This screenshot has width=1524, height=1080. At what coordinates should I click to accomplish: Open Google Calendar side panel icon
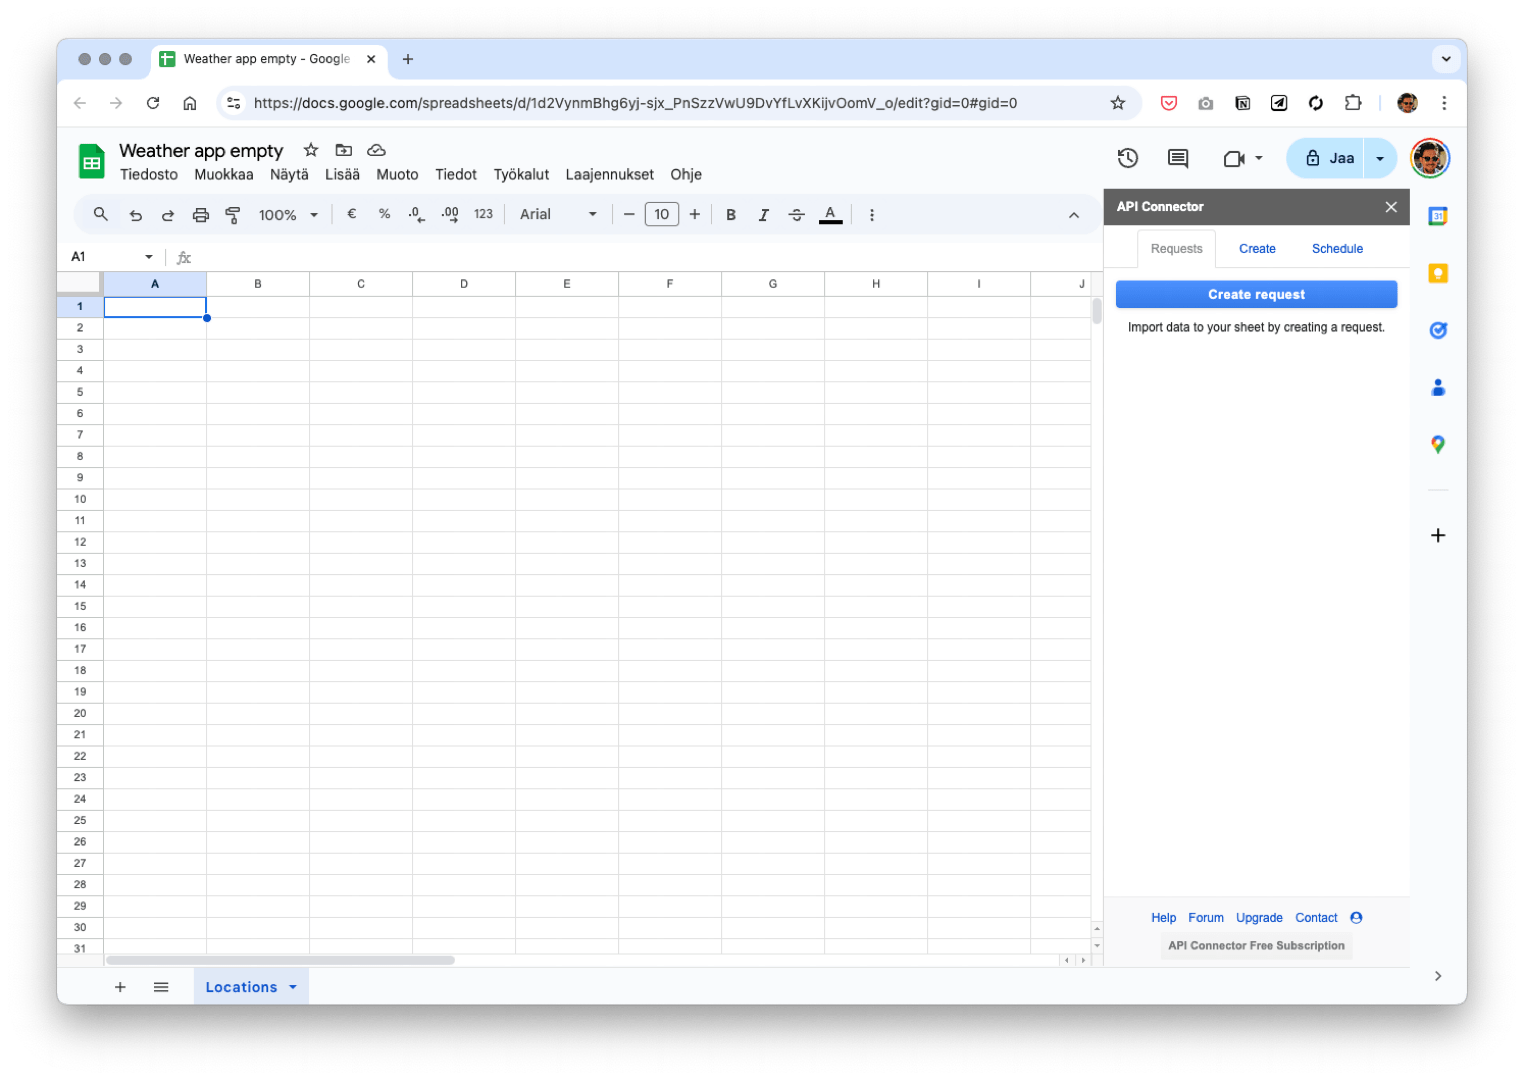[1438, 216]
